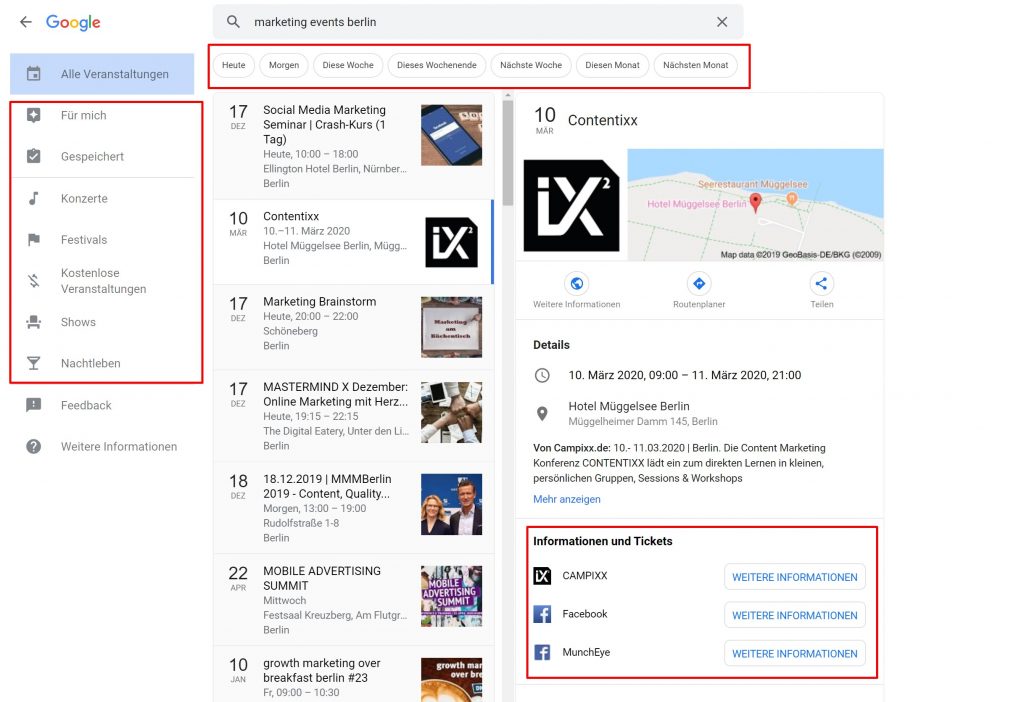Open growth marketing over breakfast event
1024x702 pixels.
[353, 676]
